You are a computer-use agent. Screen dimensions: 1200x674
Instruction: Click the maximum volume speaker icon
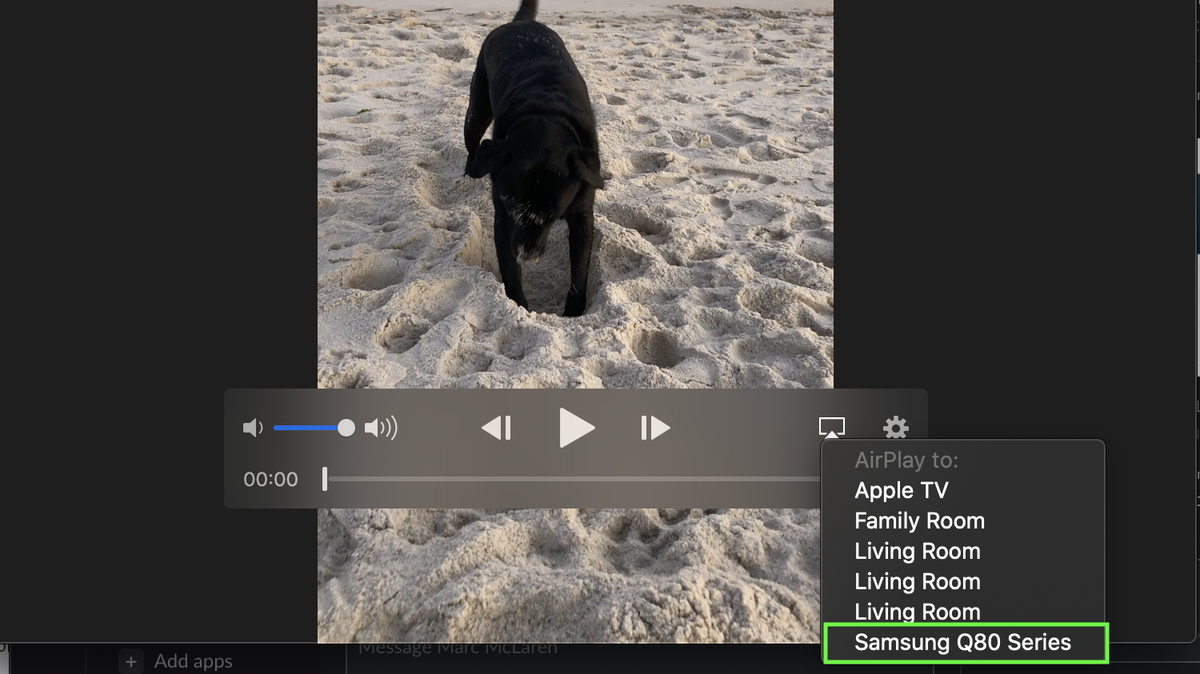point(378,427)
